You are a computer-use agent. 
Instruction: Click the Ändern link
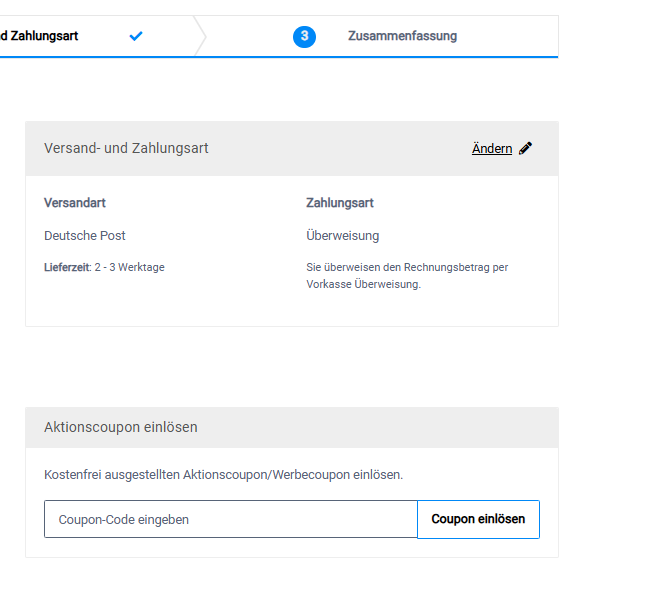(x=491, y=148)
